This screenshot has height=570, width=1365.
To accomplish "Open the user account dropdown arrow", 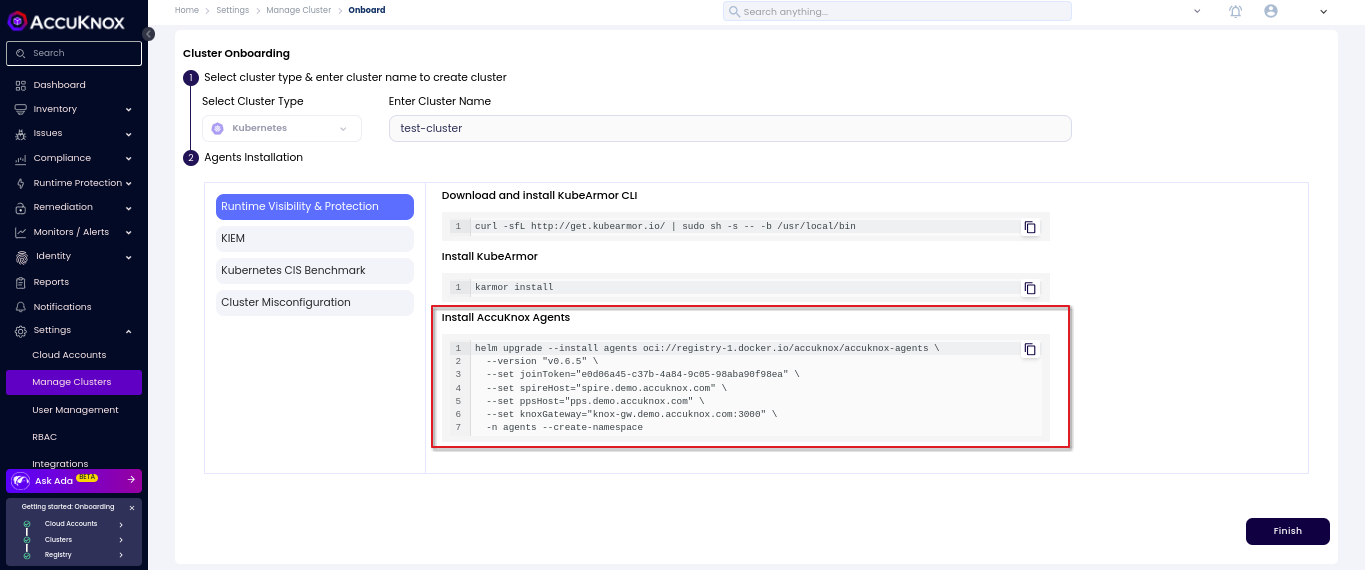I will (x=1323, y=12).
